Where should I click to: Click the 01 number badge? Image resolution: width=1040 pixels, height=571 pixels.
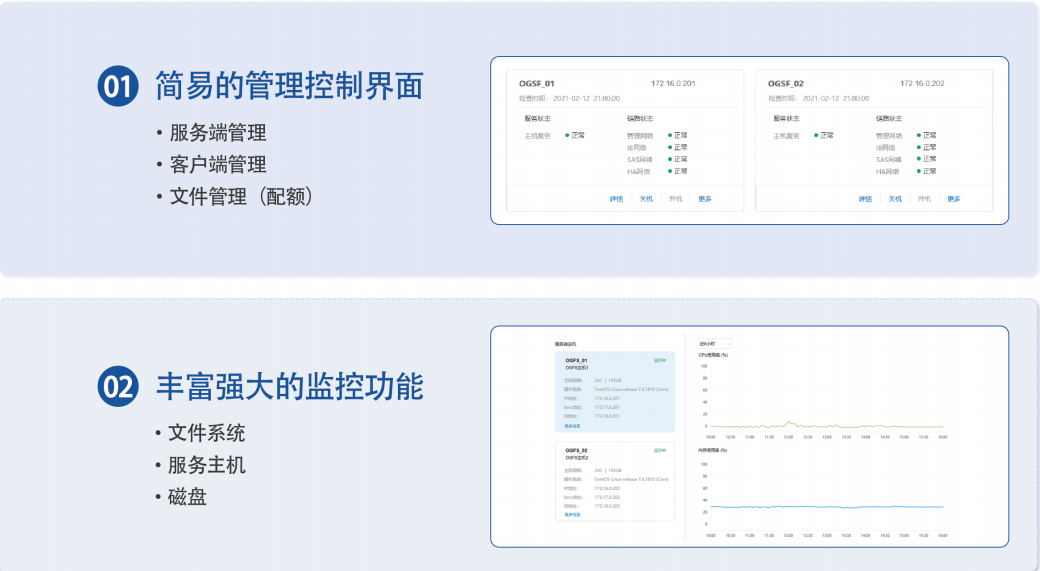pos(118,87)
